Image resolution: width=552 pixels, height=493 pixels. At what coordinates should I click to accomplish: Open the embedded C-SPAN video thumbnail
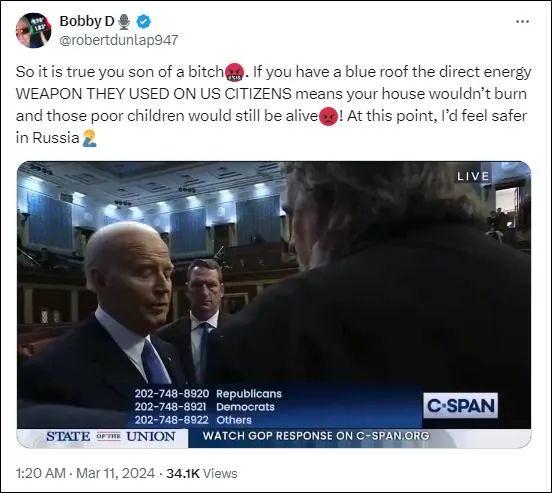coord(274,305)
